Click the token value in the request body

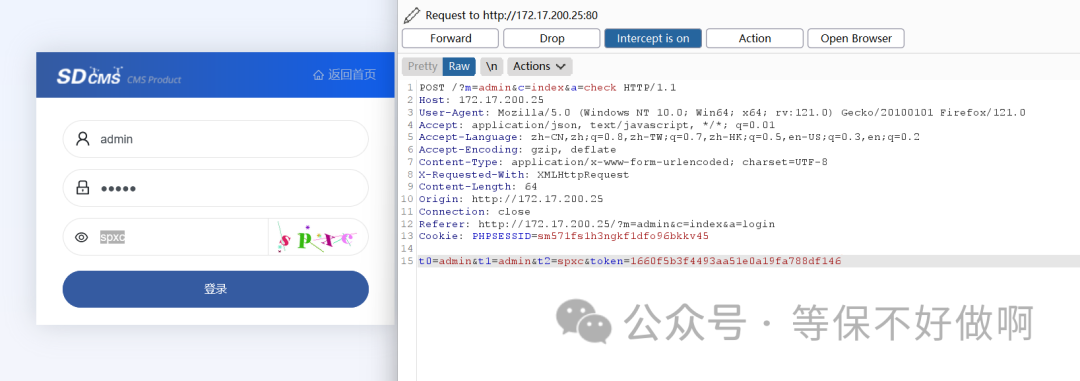(x=735, y=261)
